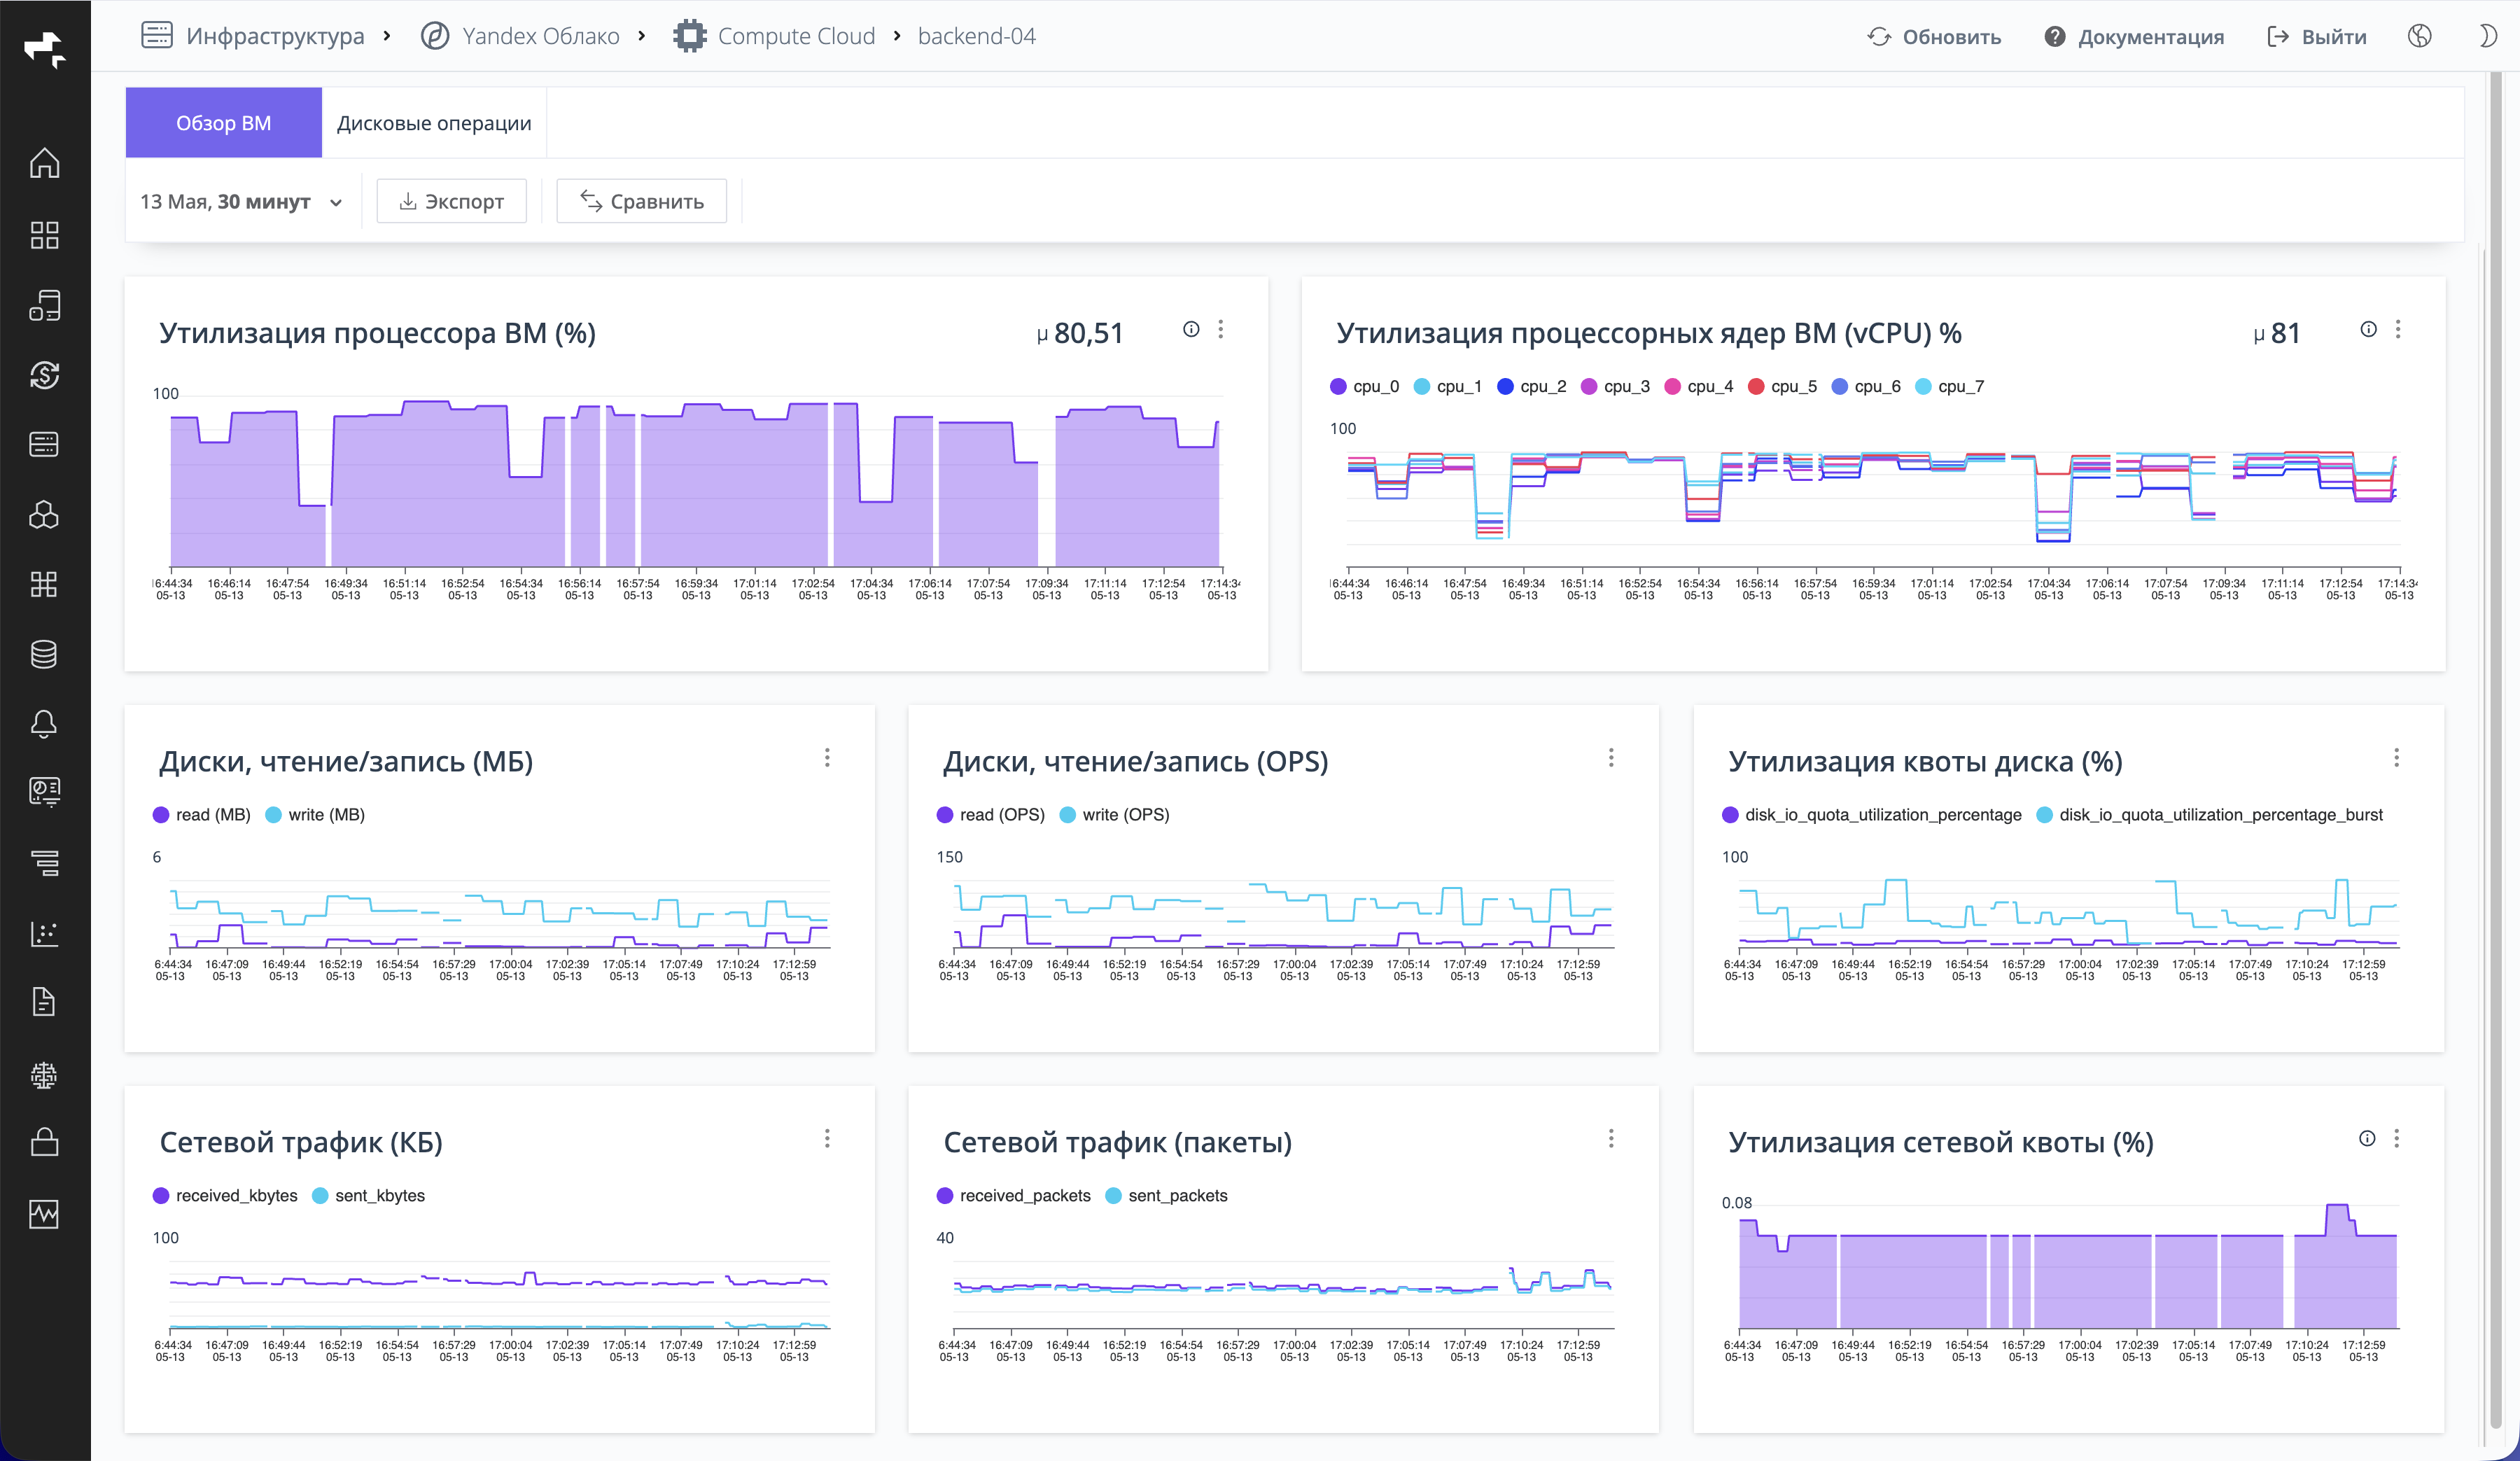2520x1461 pixels.
Task: Open menu for Сетевой трафик (пакеты) chart
Action: click(1611, 1138)
